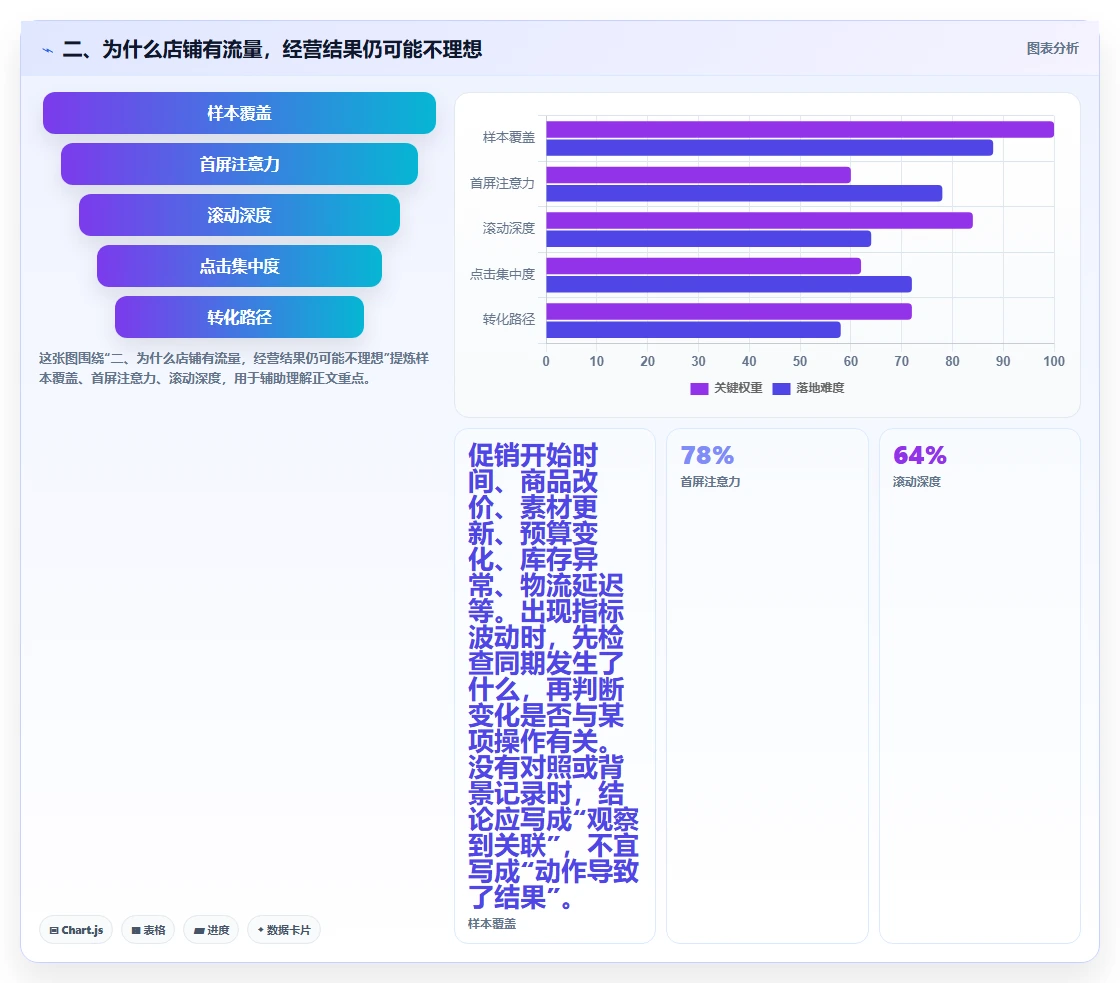Click the 64% value in data card
1120x983 pixels.
[x=920, y=455]
